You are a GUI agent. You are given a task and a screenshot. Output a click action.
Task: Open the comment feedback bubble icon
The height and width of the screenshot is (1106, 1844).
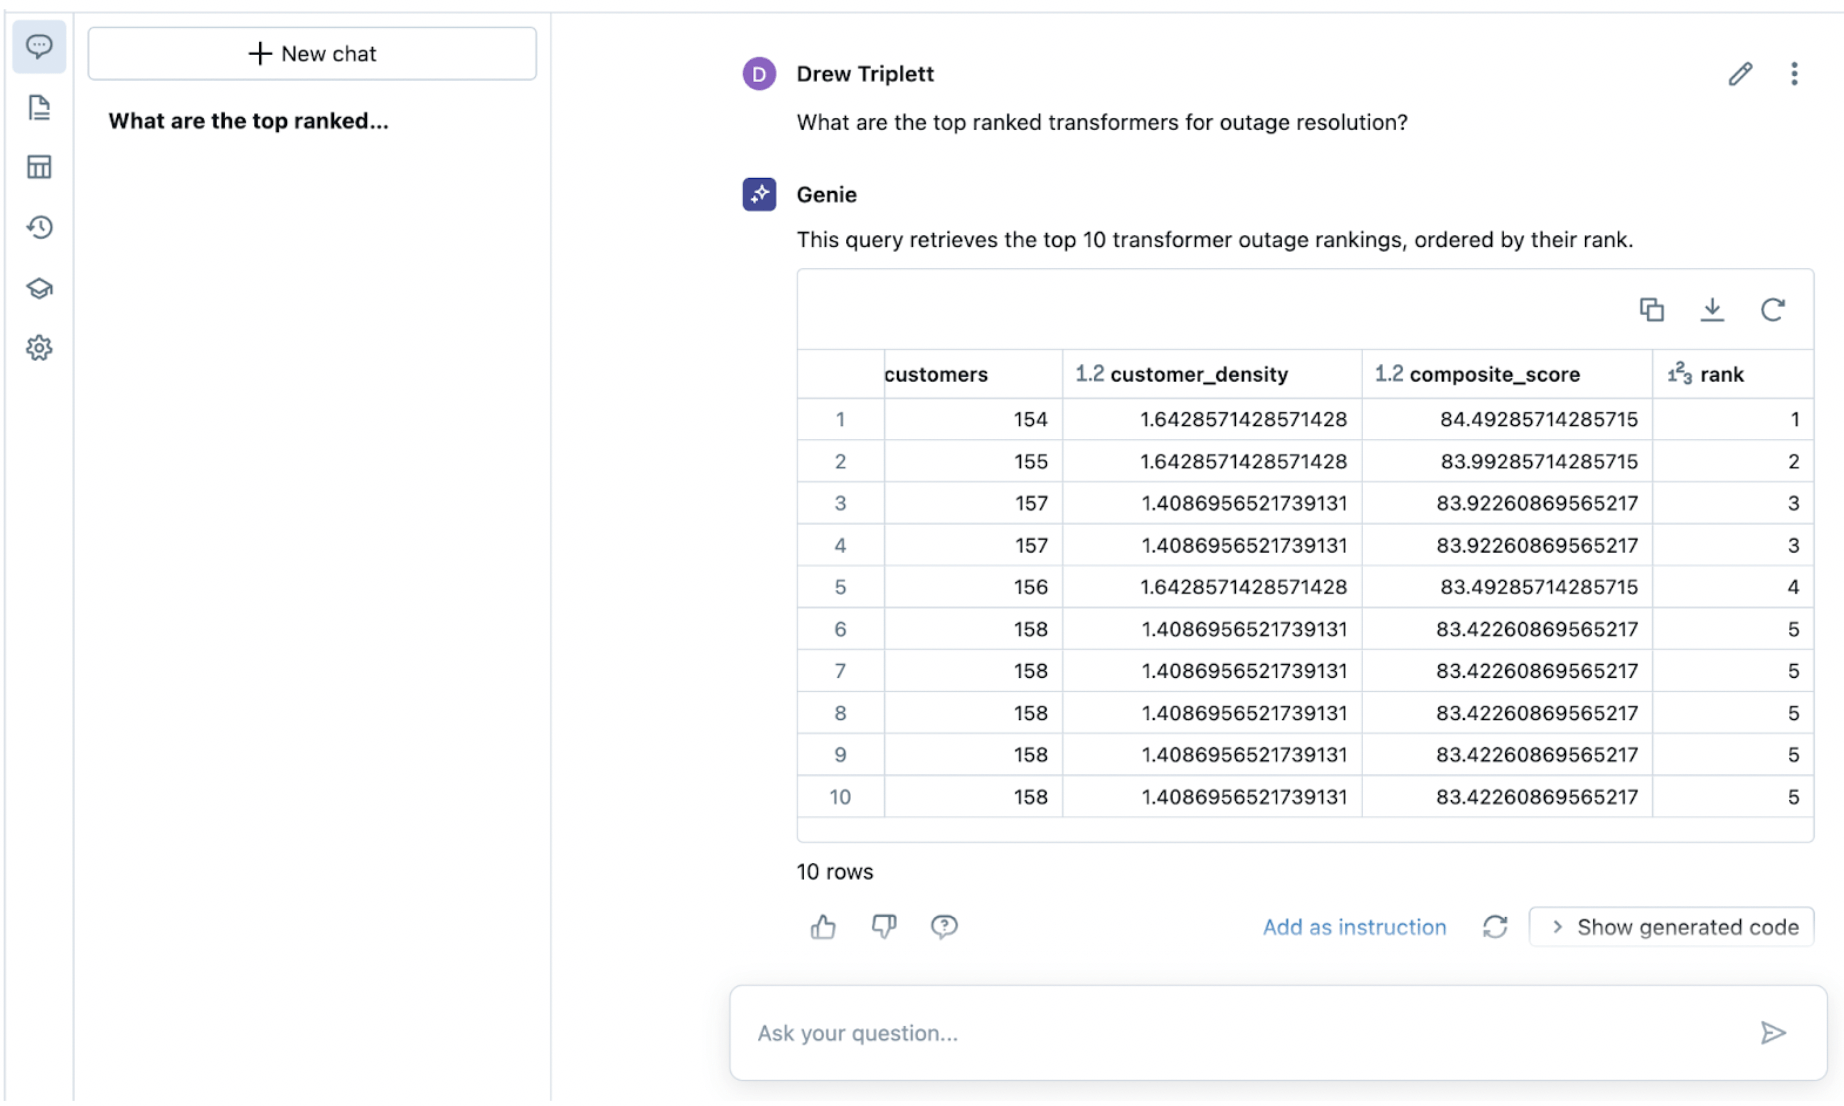(x=944, y=927)
